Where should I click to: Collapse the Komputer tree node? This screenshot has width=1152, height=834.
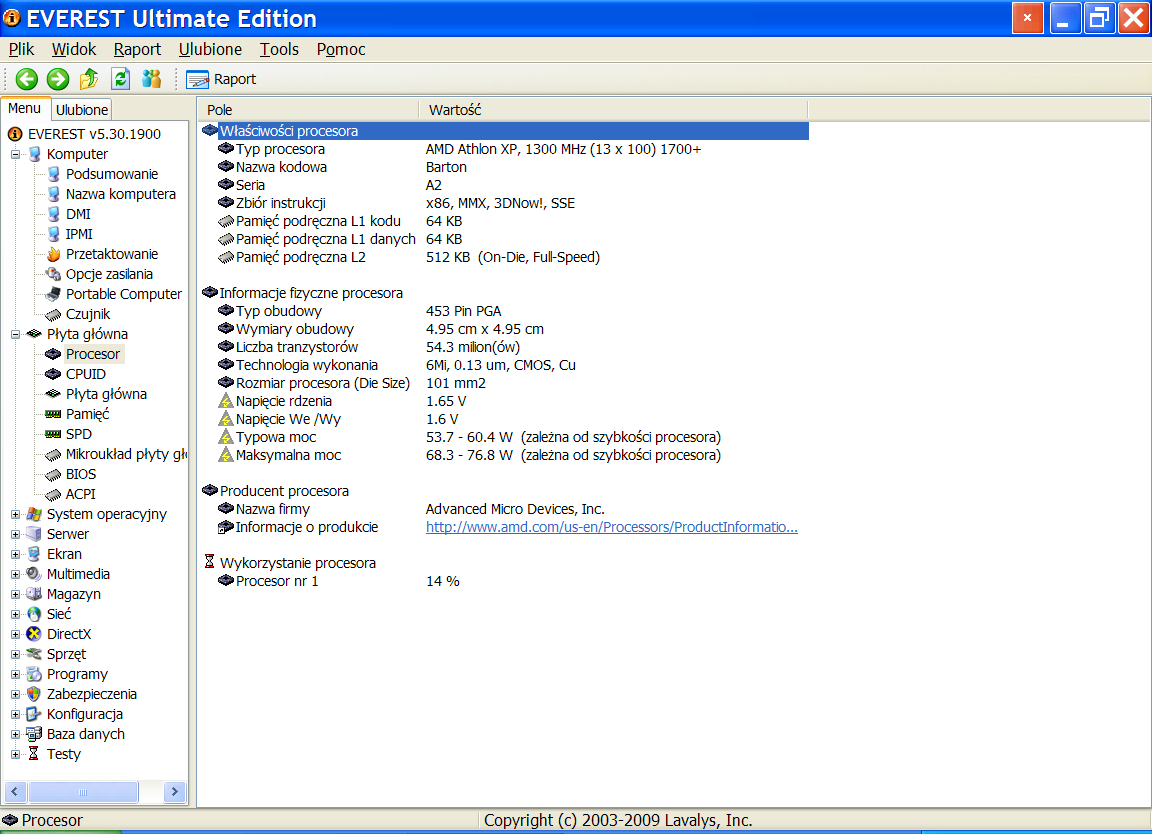tap(16, 154)
